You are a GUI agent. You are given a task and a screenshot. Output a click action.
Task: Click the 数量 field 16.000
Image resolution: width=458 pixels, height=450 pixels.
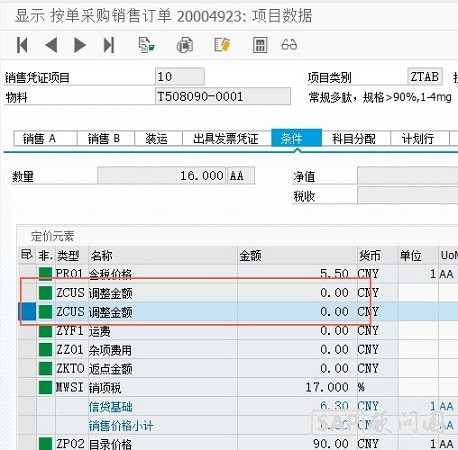point(162,175)
